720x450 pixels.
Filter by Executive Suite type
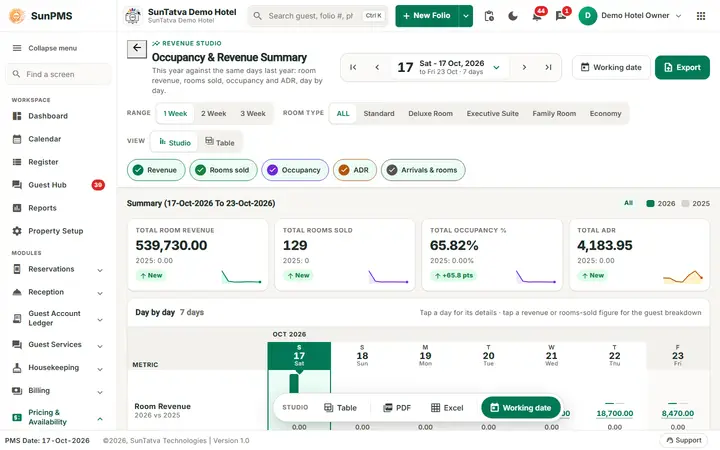493,113
